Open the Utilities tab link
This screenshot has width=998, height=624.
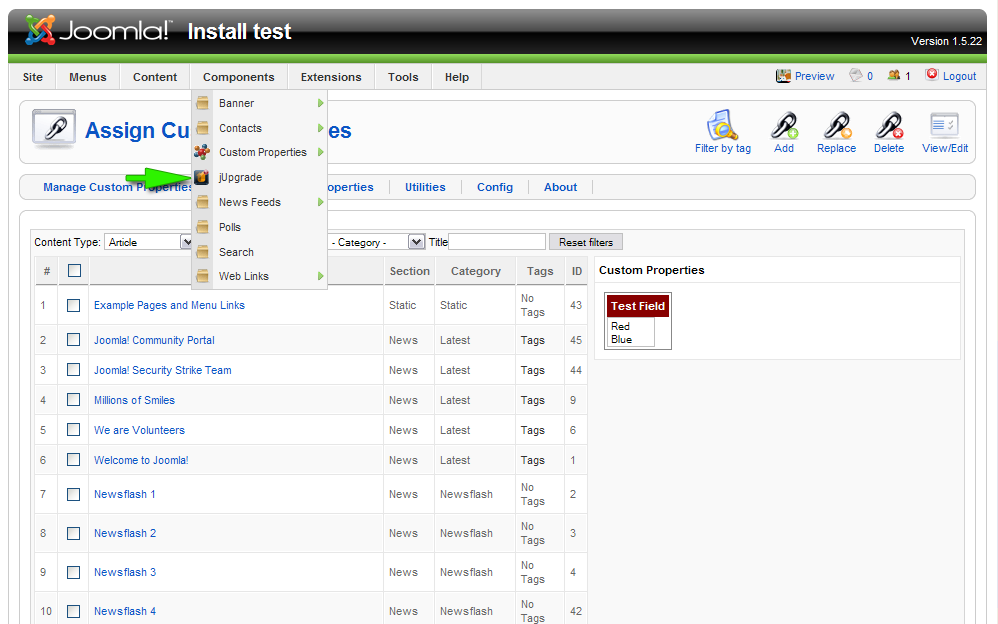click(425, 187)
